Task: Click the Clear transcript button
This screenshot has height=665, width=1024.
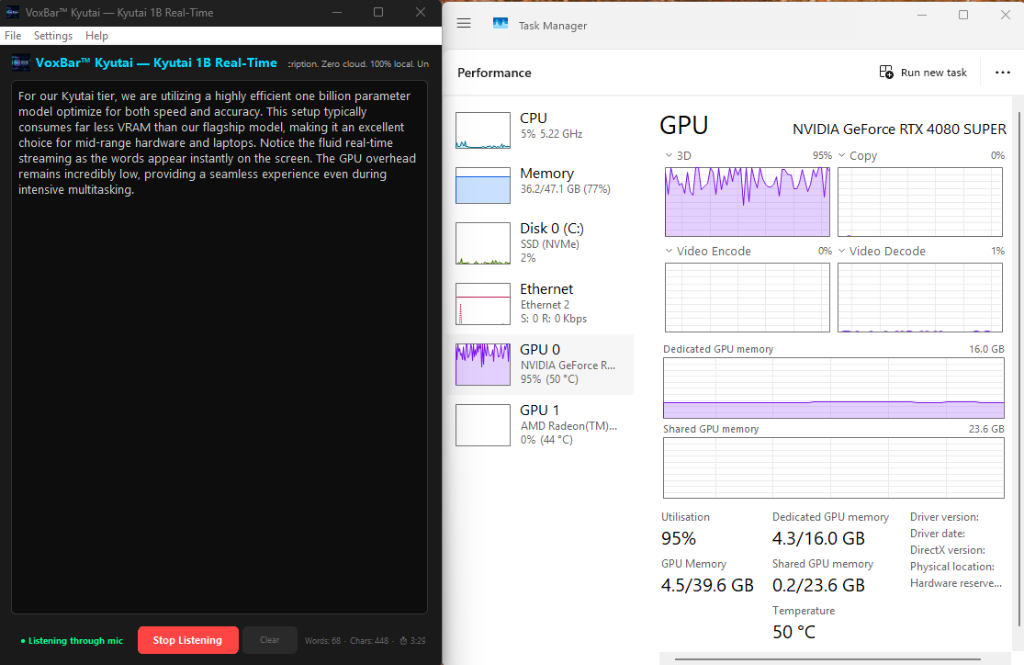Action: click(x=269, y=640)
